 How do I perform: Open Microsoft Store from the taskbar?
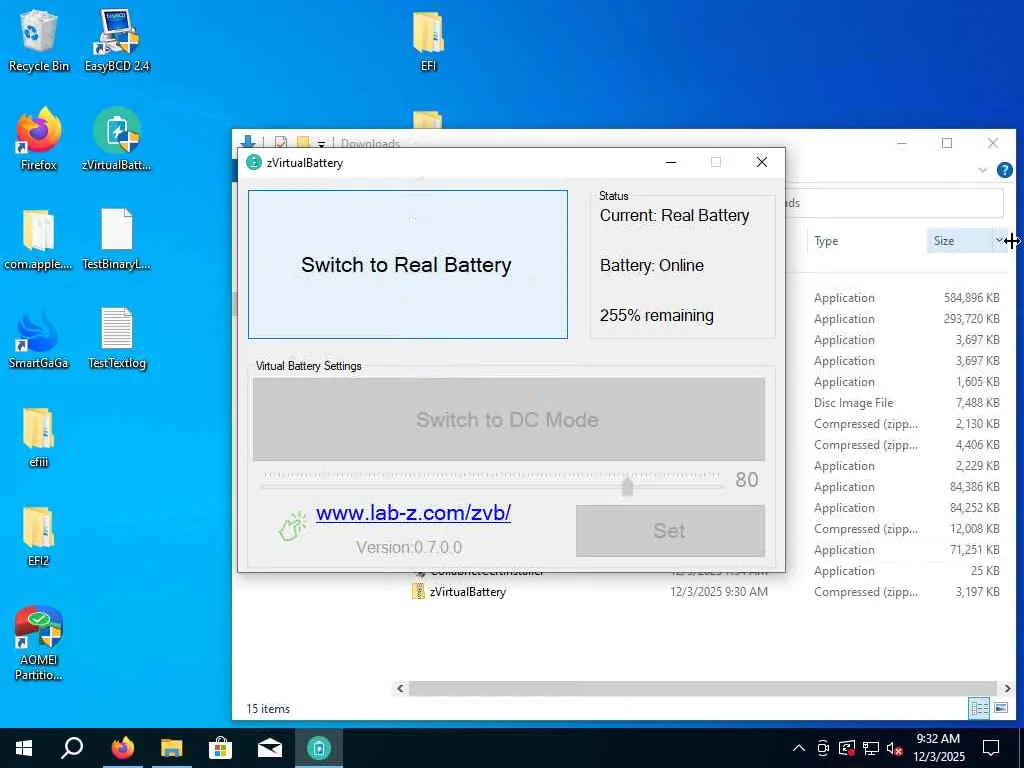coord(221,748)
